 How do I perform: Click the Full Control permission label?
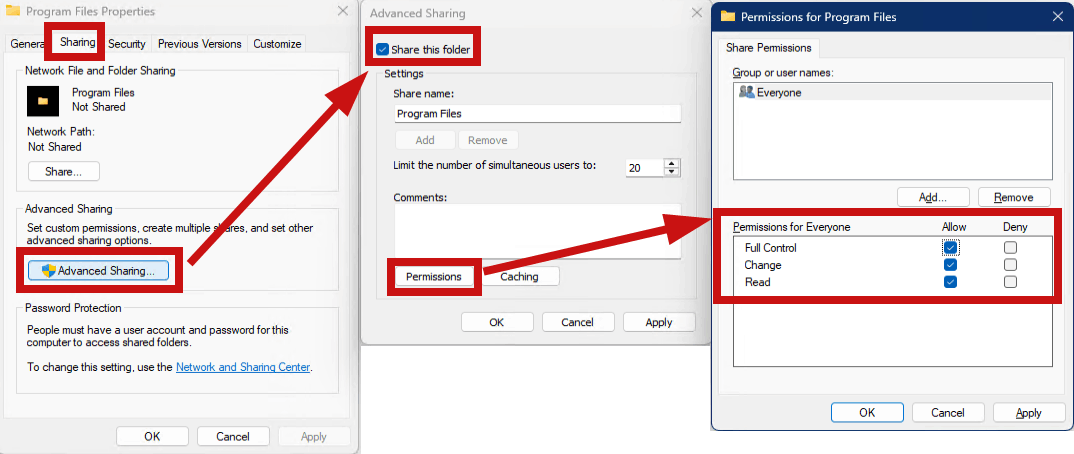click(x=771, y=248)
